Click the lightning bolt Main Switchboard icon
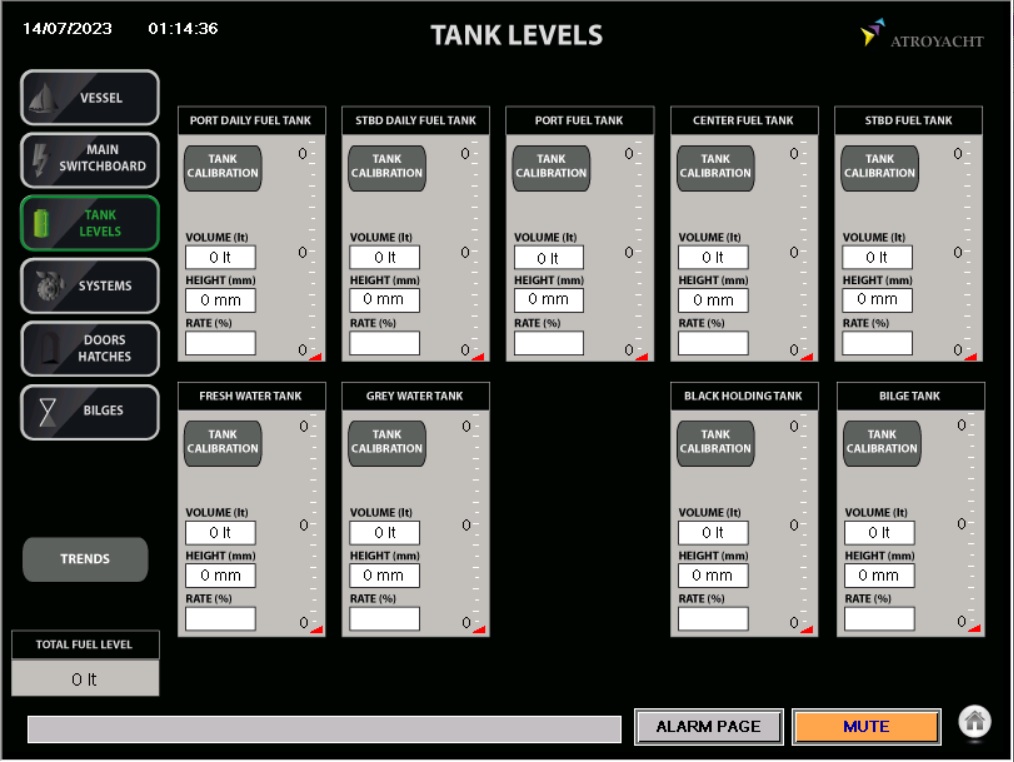This screenshot has height=762, width=1014. (41, 159)
